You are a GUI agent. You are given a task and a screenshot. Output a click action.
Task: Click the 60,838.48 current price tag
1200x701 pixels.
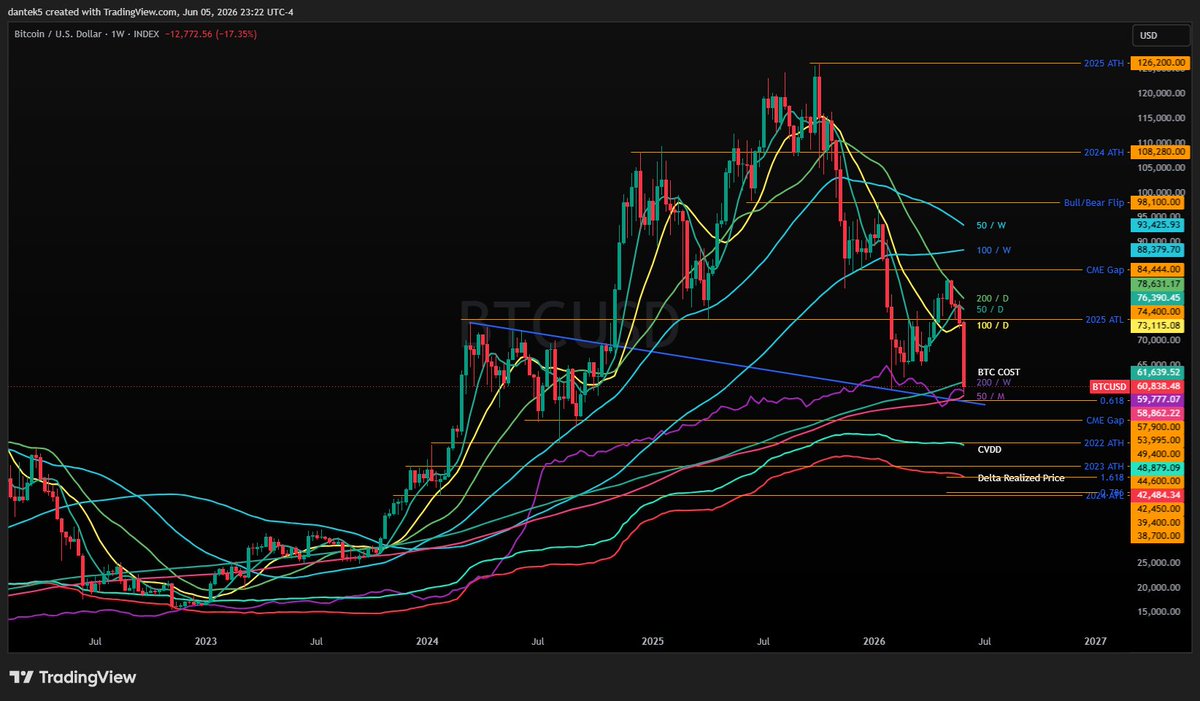pos(1159,386)
